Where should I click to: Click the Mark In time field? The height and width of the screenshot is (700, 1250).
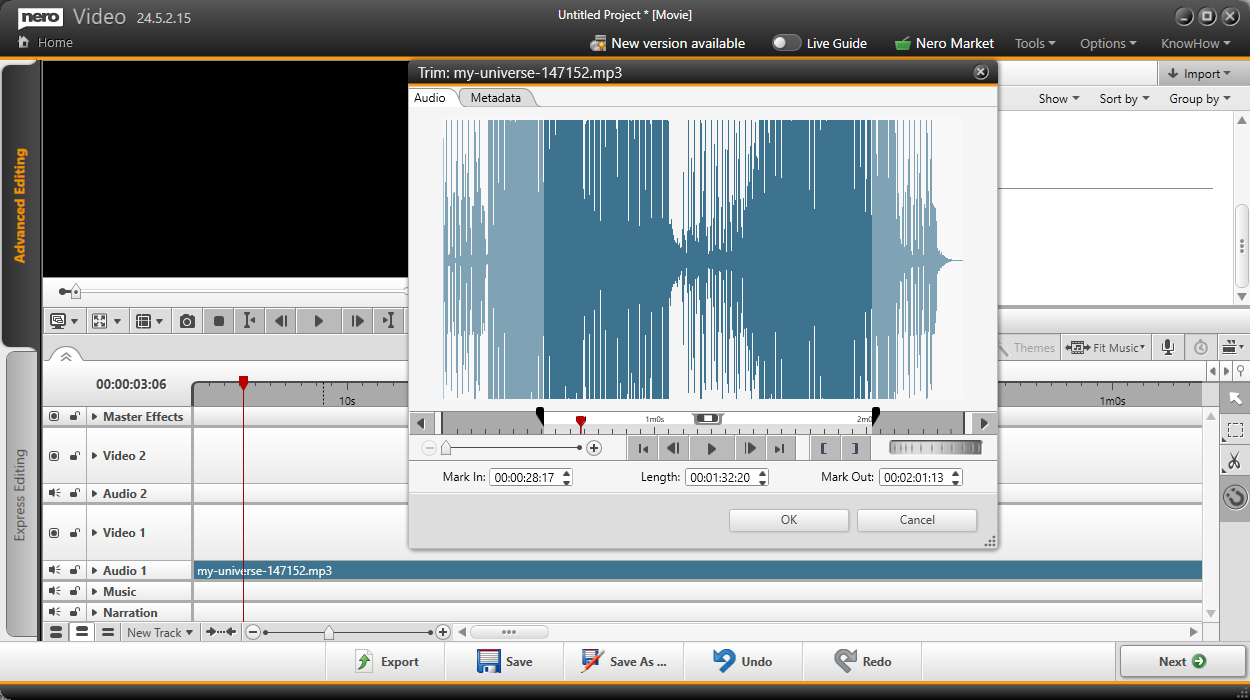click(524, 477)
